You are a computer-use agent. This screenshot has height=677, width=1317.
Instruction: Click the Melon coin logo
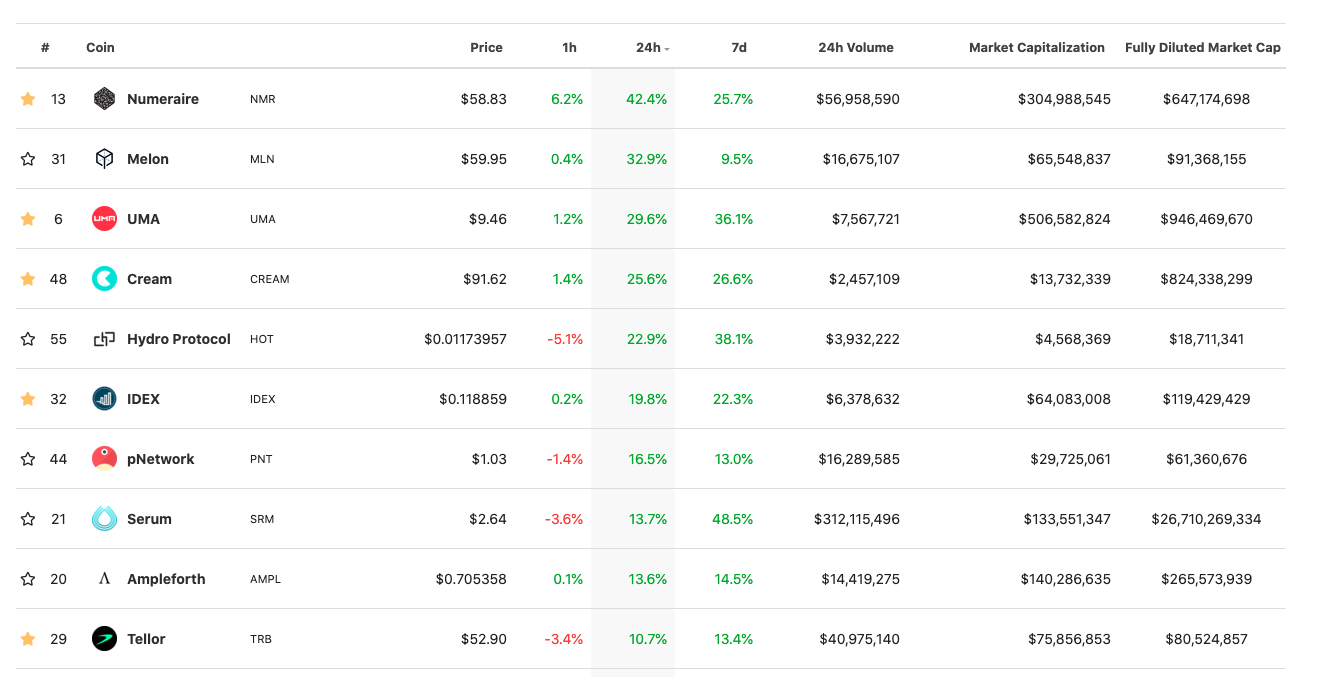pos(104,159)
